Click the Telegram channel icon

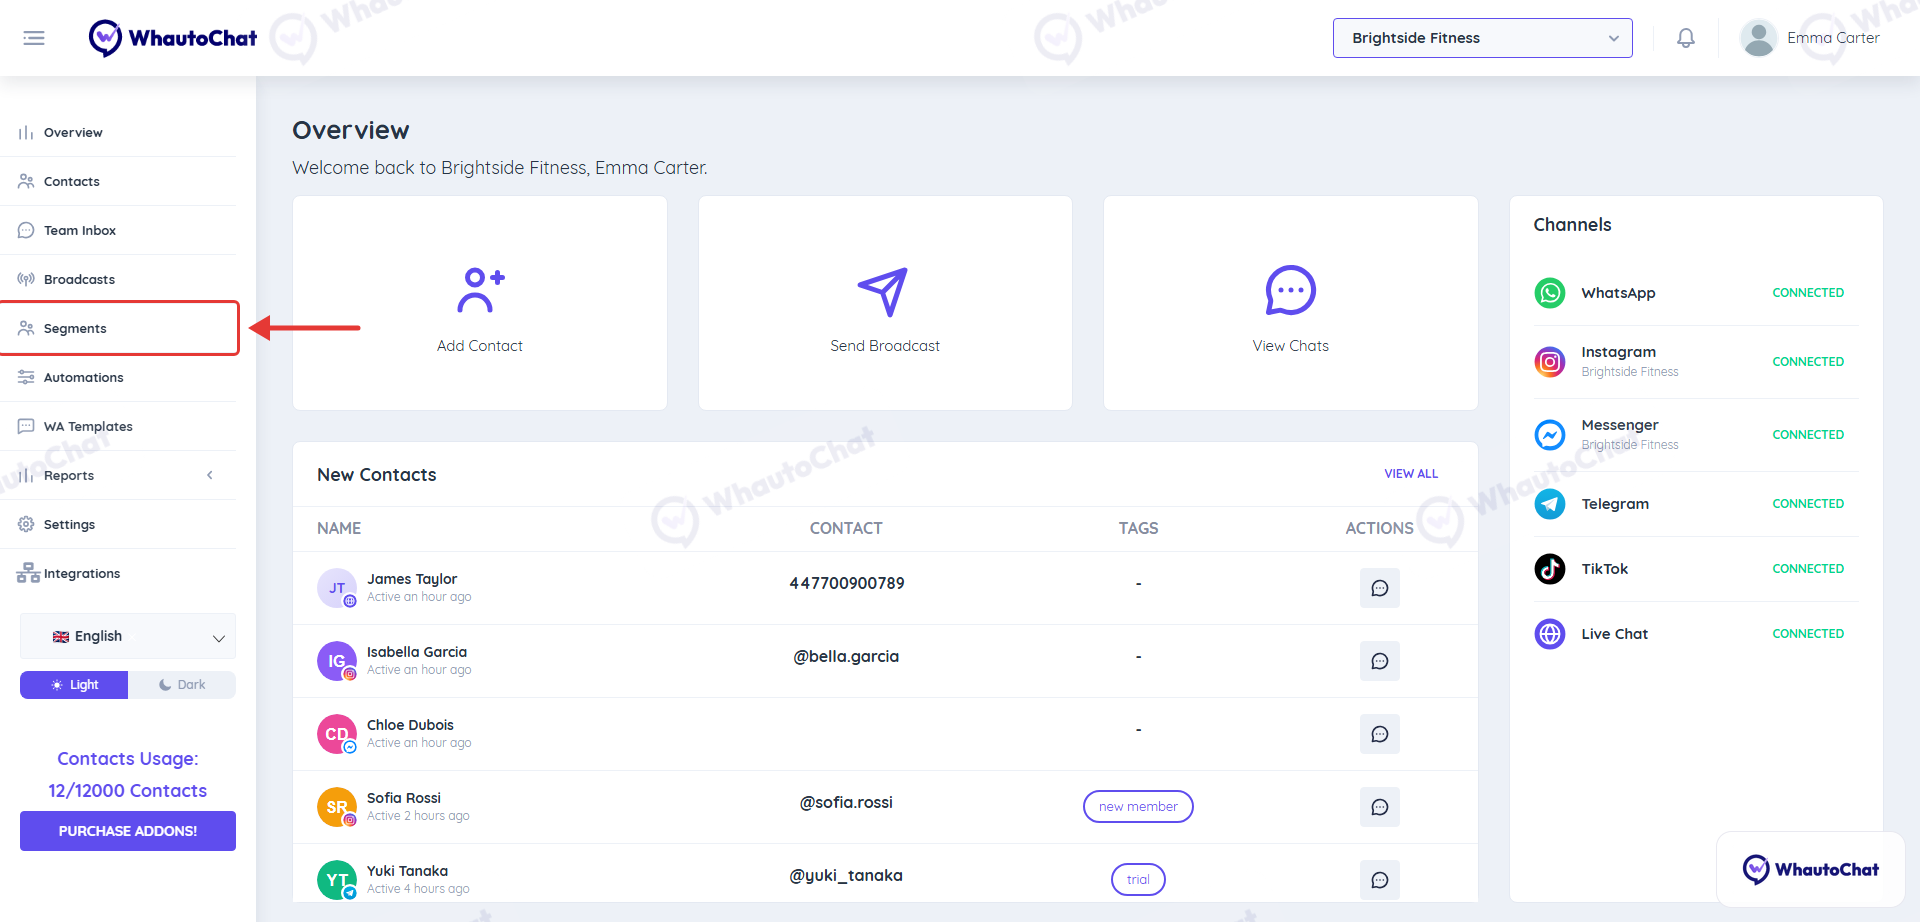pos(1550,504)
